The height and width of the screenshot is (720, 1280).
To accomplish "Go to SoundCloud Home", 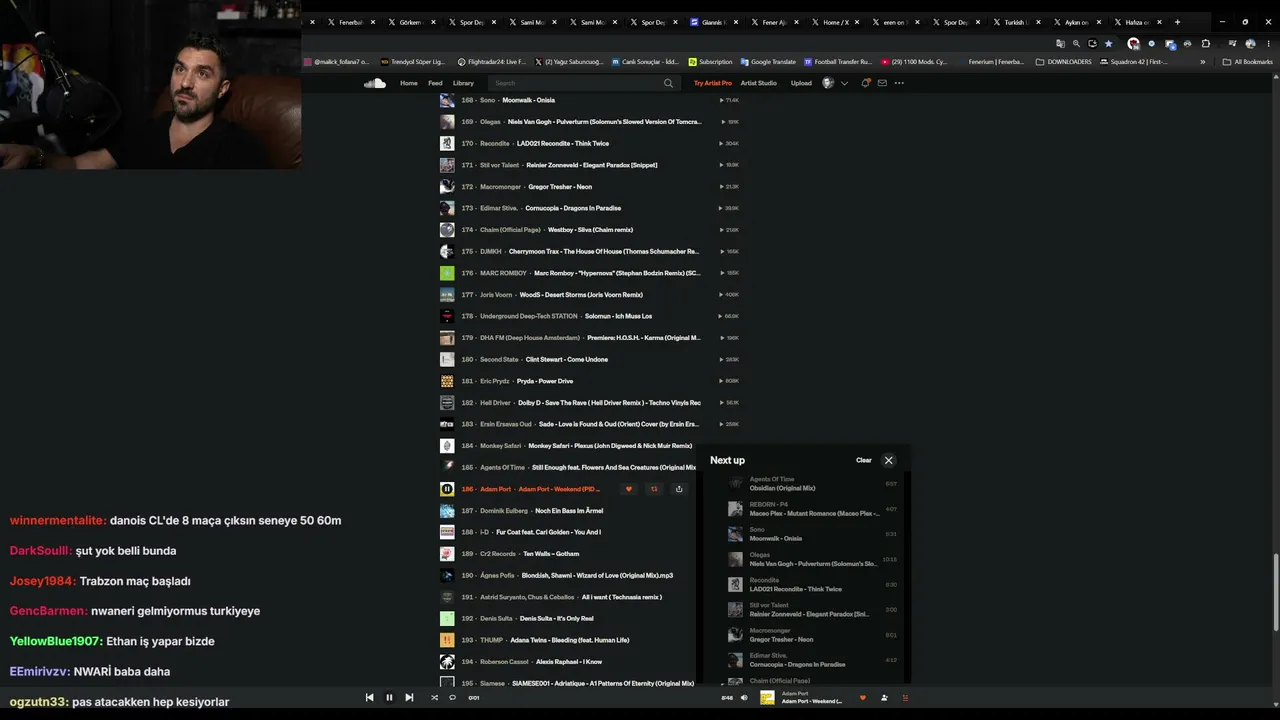I will [x=409, y=83].
